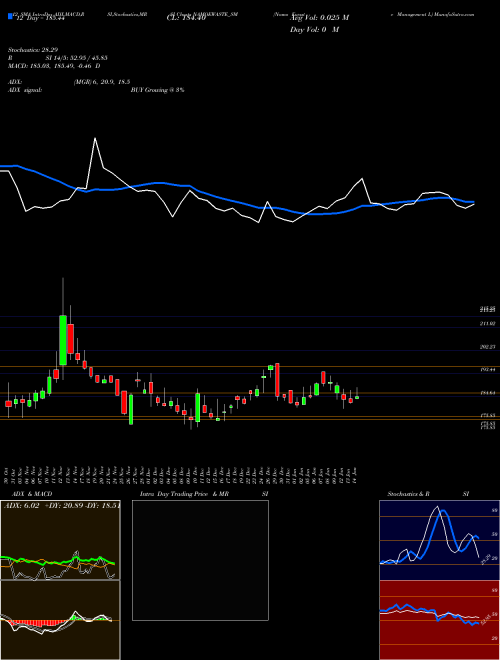The width and height of the screenshot is (500, 660).
Task: Click the "Stochastics & R" panel title
Action: point(408,494)
